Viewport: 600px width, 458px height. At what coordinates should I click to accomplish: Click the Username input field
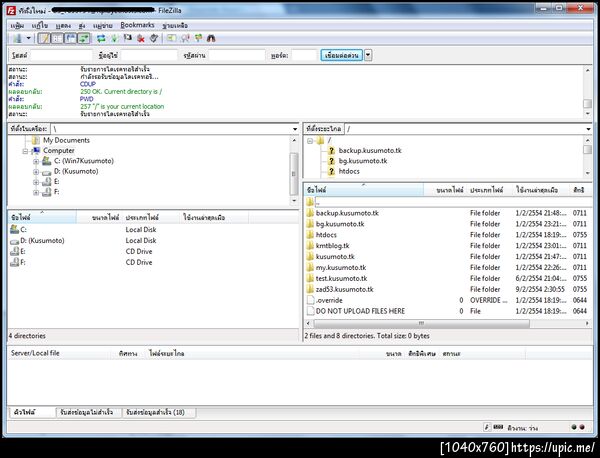pyautogui.click(x=149, y=55)
